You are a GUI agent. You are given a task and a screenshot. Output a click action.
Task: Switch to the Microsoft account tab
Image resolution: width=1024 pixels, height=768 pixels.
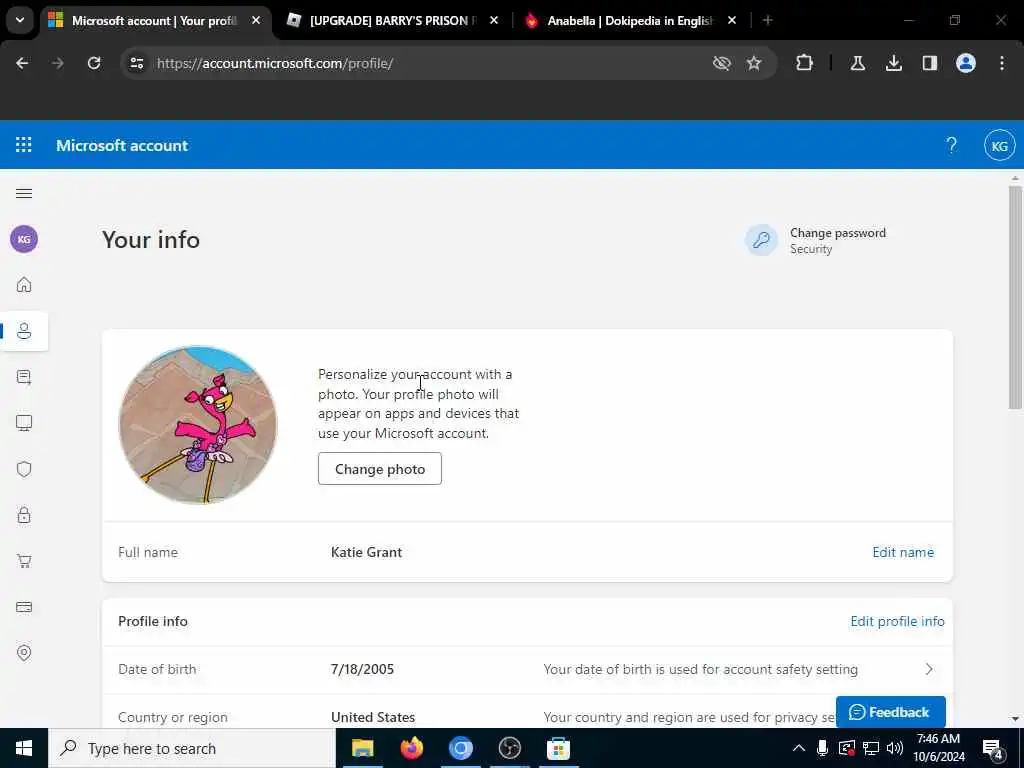(x=155, y=21)
